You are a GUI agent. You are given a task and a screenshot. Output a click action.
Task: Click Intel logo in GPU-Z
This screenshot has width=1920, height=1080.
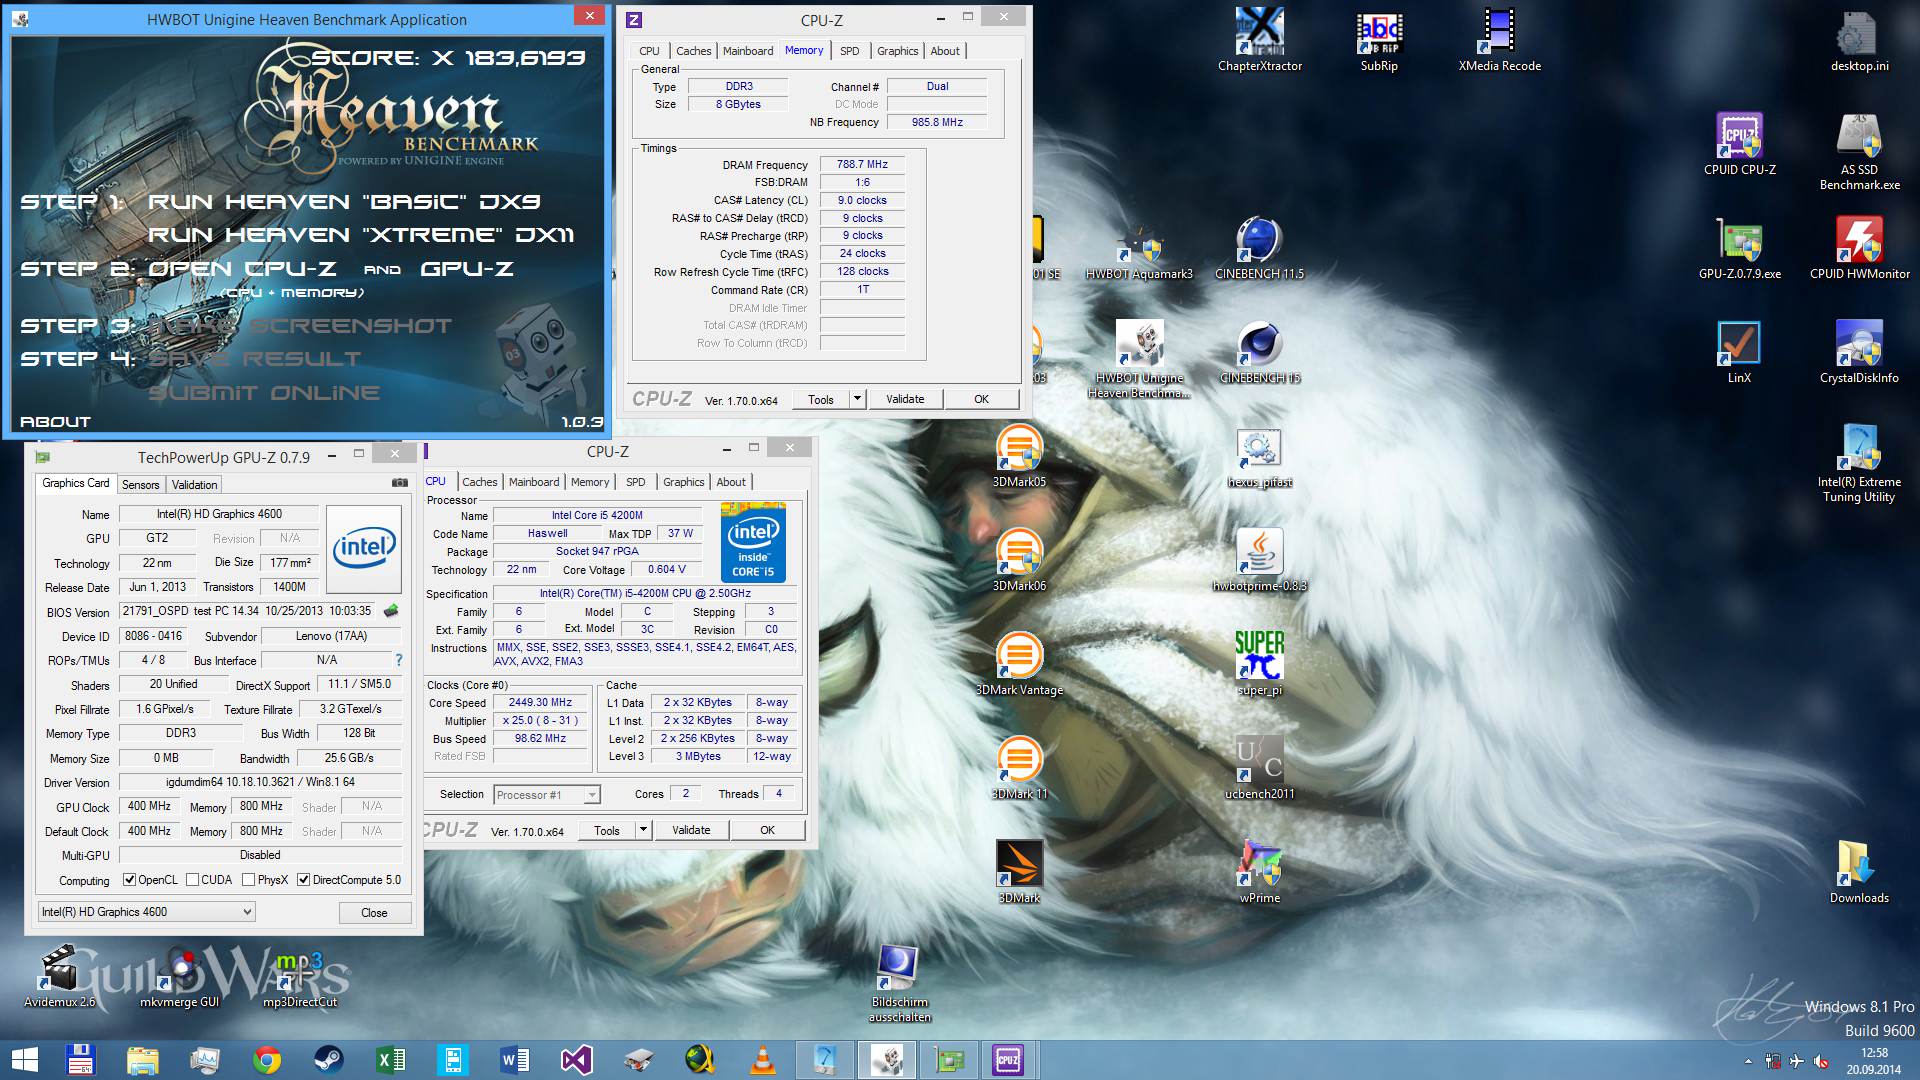coord(364,549)
